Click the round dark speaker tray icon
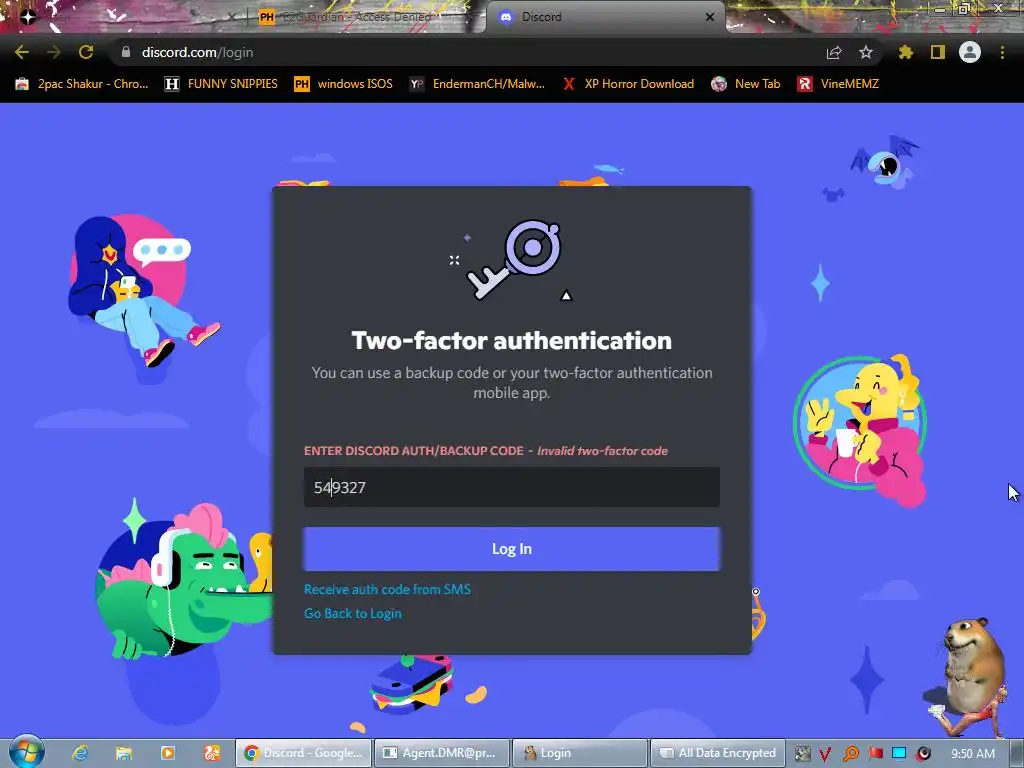 tap(923, 754)
